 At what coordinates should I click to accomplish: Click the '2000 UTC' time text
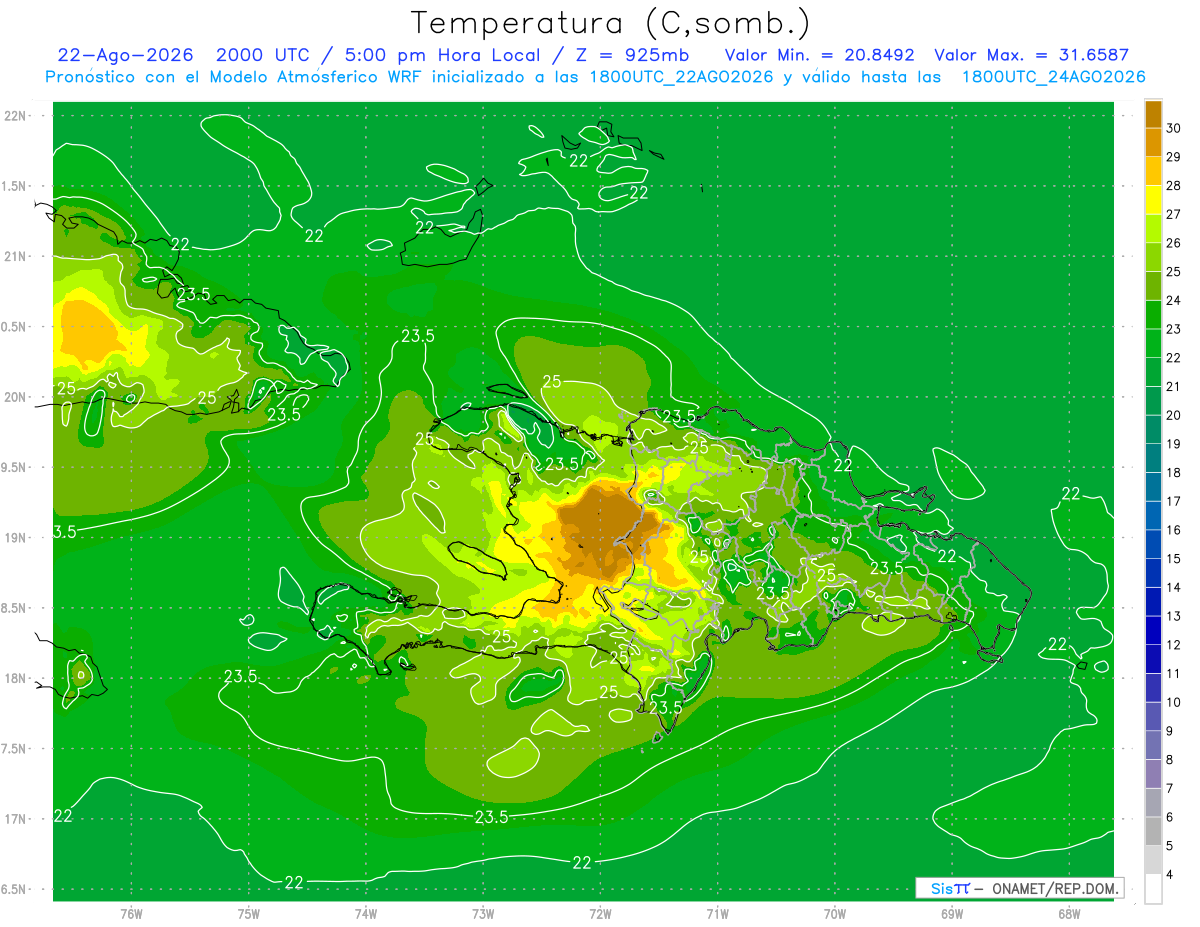(x=262, y=55)
